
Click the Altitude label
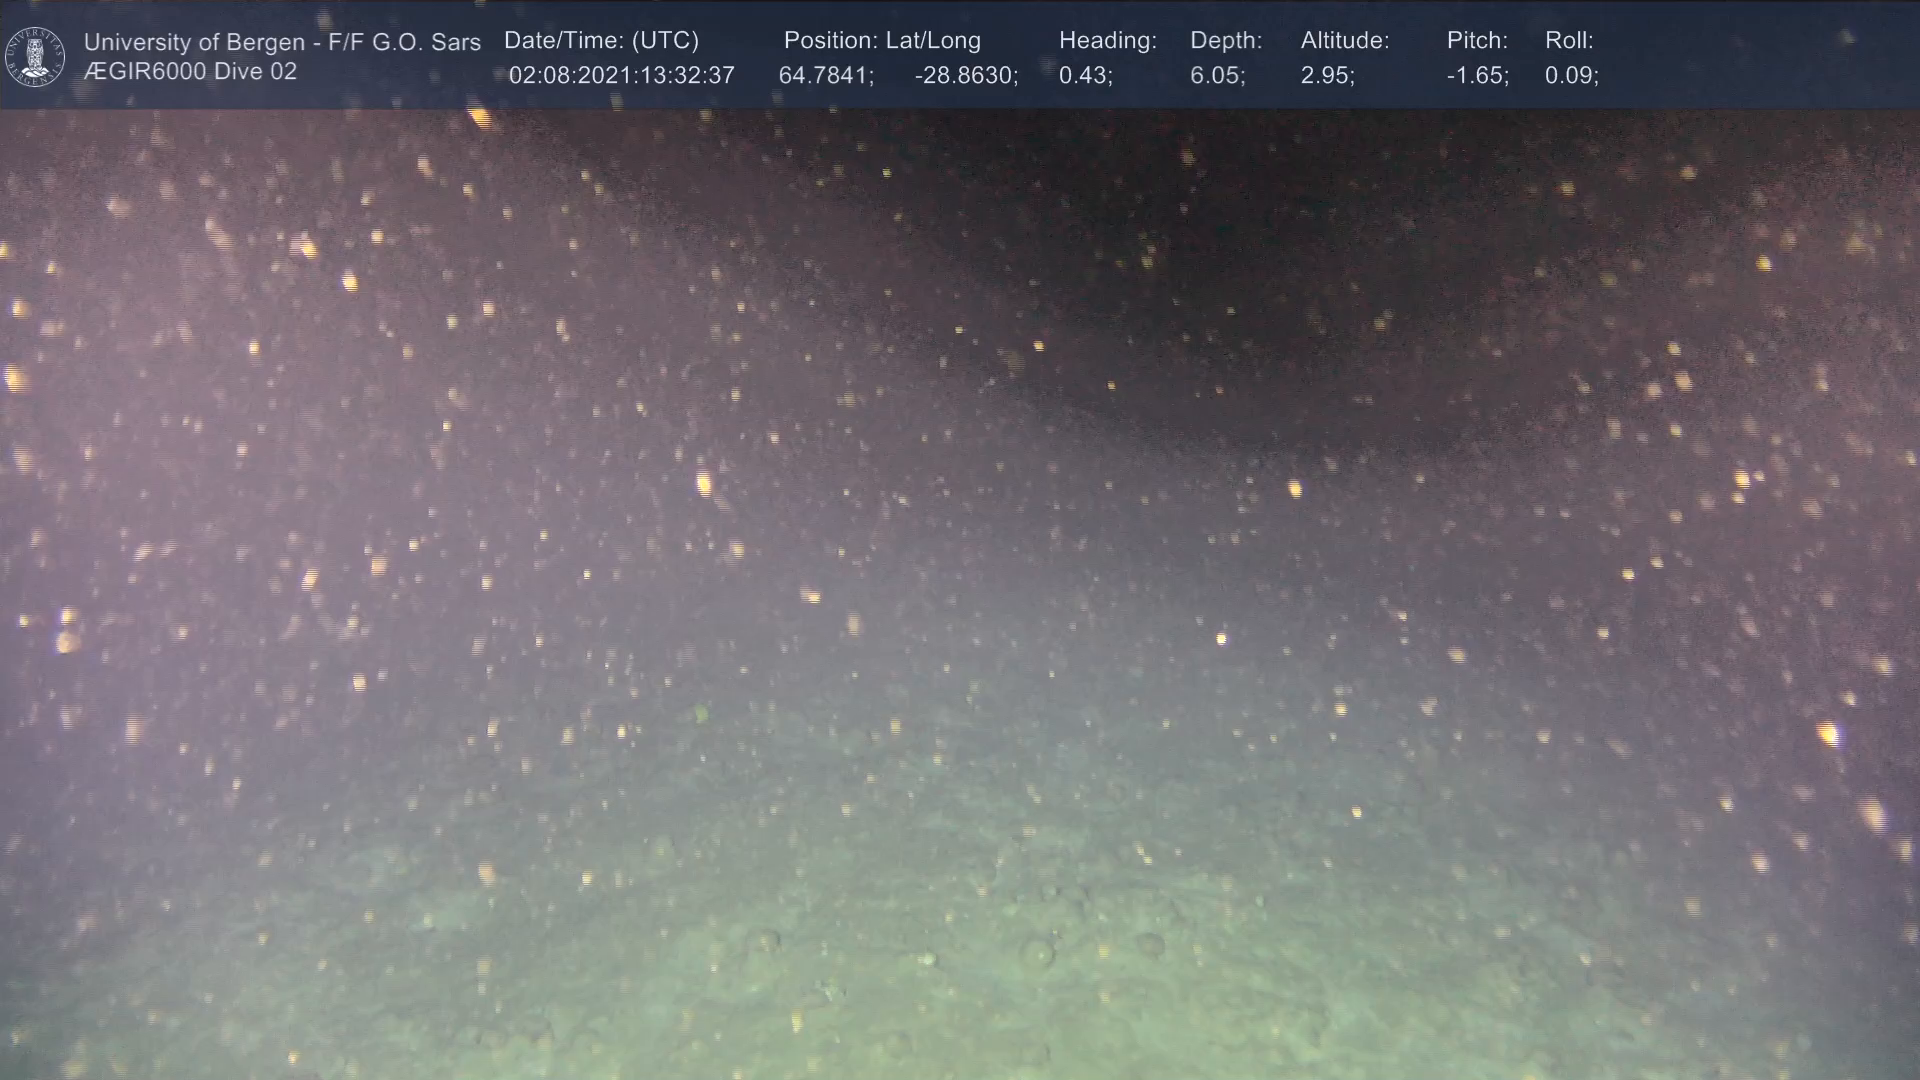pos(1345,41)
